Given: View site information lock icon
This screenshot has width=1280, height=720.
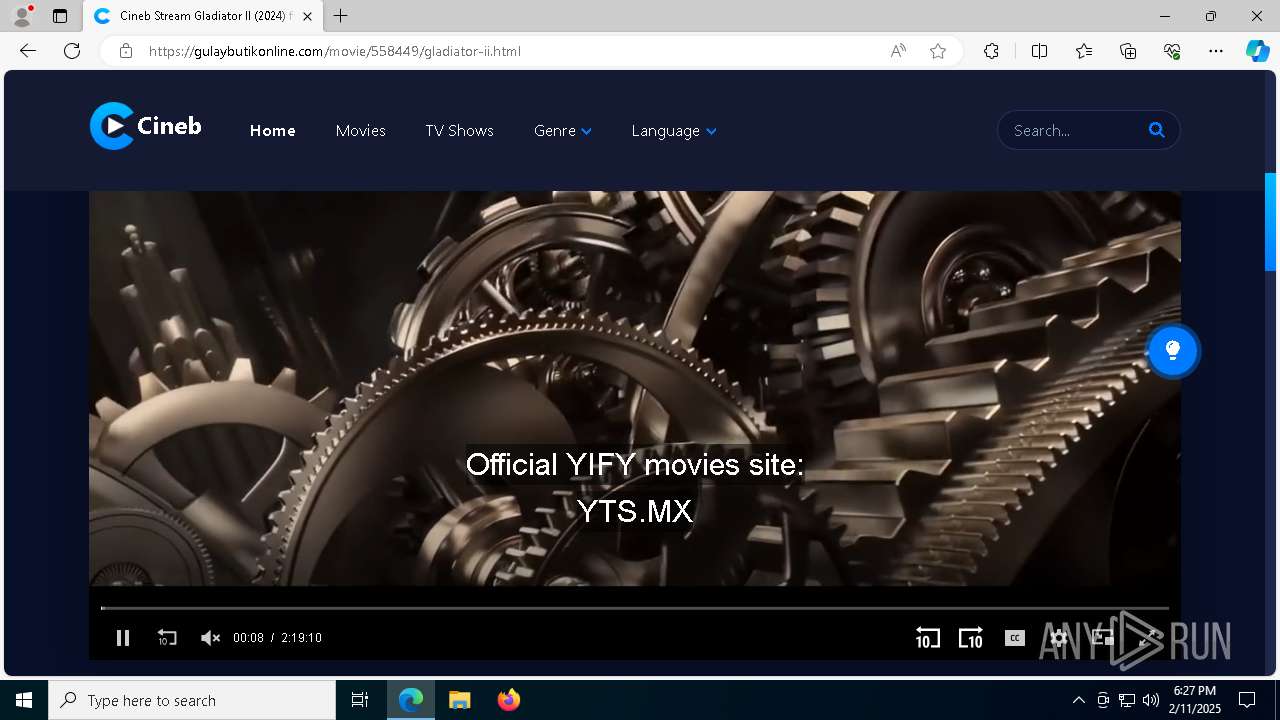Looking at the screenshot, I should (x=126, y=51).
